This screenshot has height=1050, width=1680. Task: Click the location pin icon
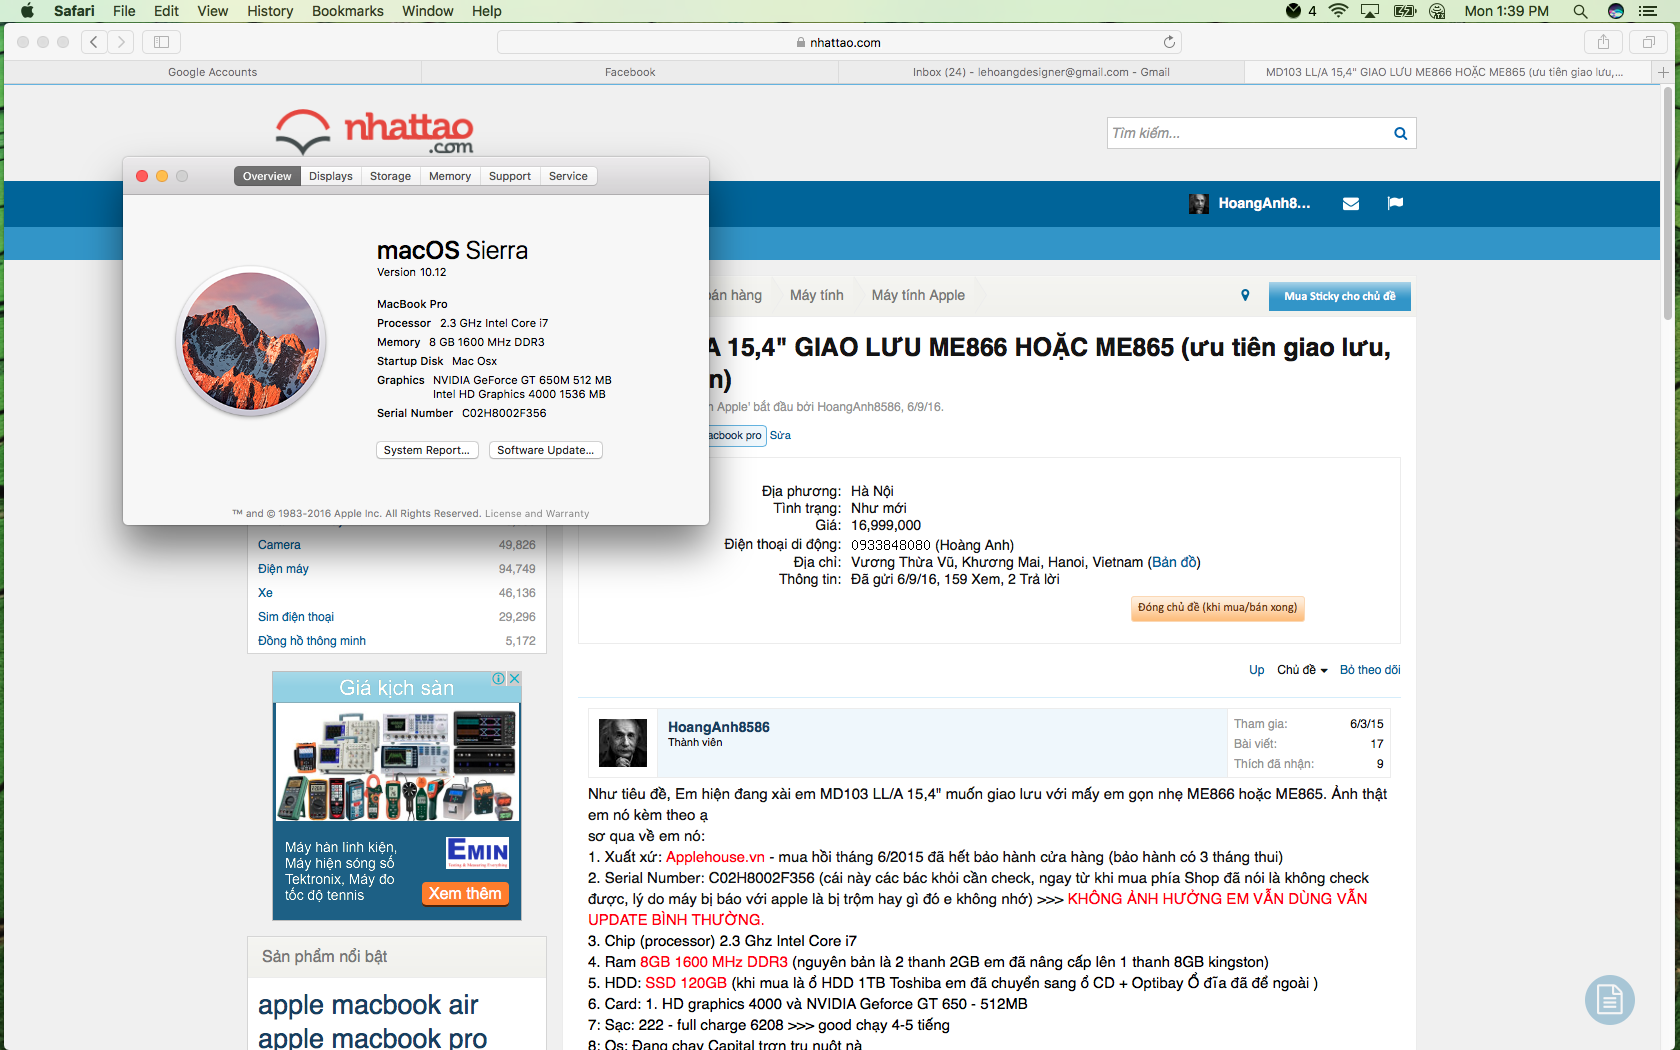click(x=1245, y=295)
